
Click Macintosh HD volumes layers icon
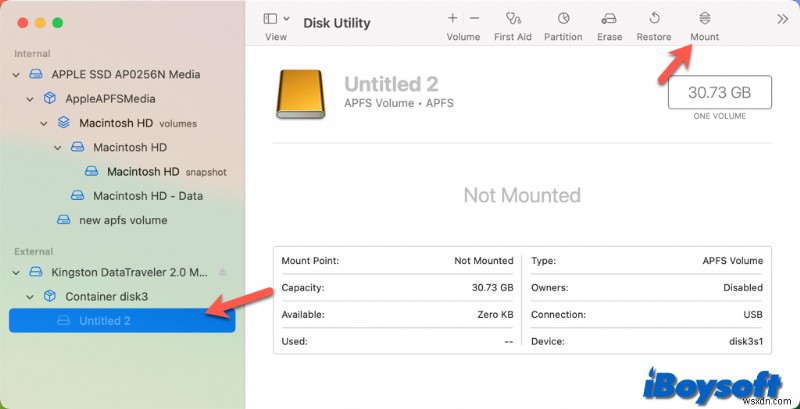(x=63, y=123)
